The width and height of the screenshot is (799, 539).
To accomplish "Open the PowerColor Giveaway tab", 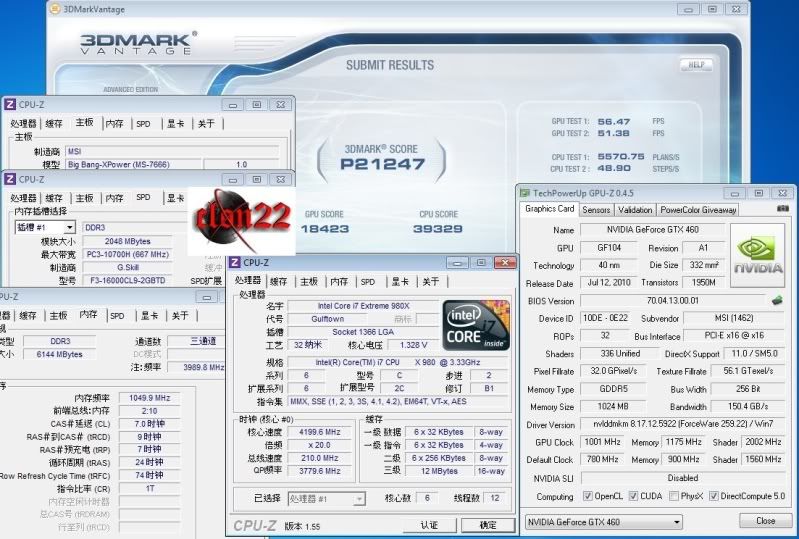I will tap(698, 209).
